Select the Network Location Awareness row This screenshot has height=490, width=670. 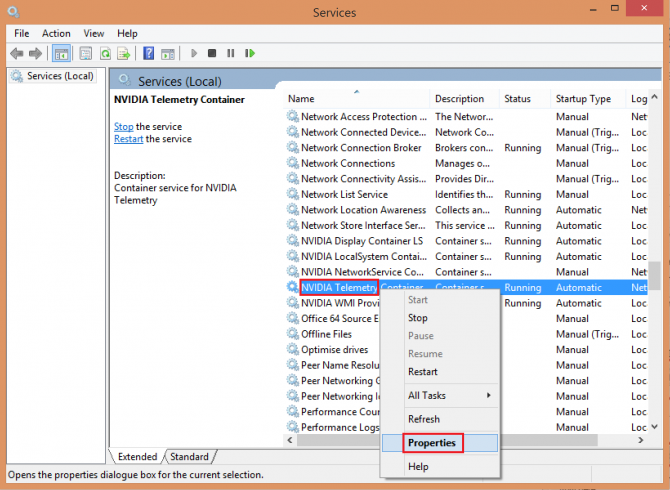tap(466, 210)
